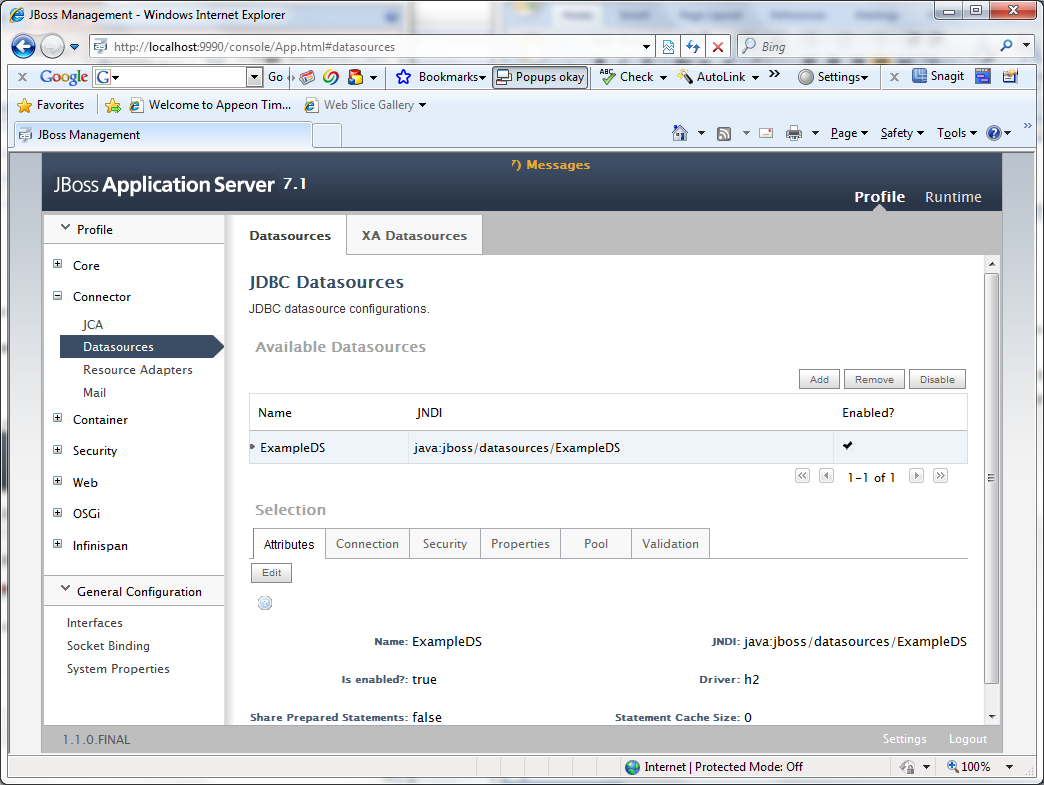Viewport: 1044px width, 785px height.
Task: Click the Google toolbar Settings wrench icon
Action: tap(806, 77)
